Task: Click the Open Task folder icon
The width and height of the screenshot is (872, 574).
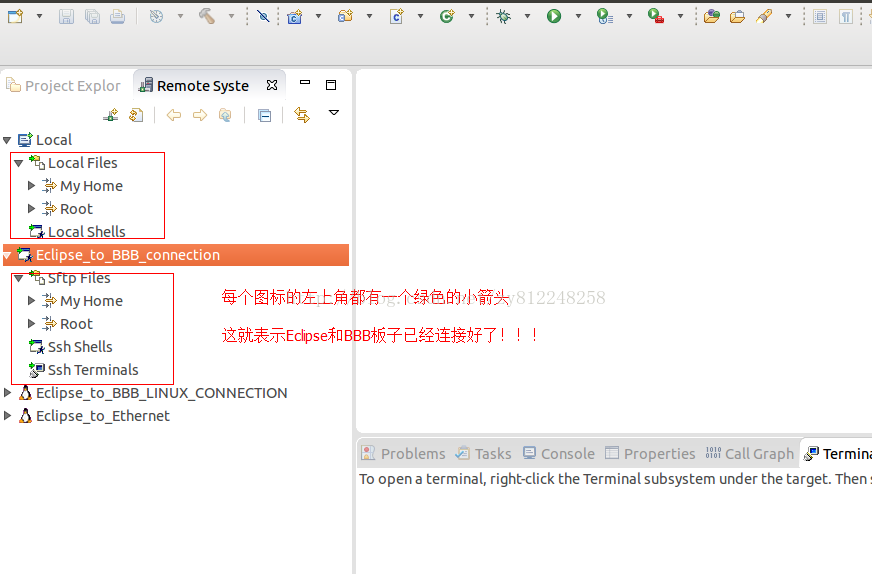Action: (x=737, y=17)
